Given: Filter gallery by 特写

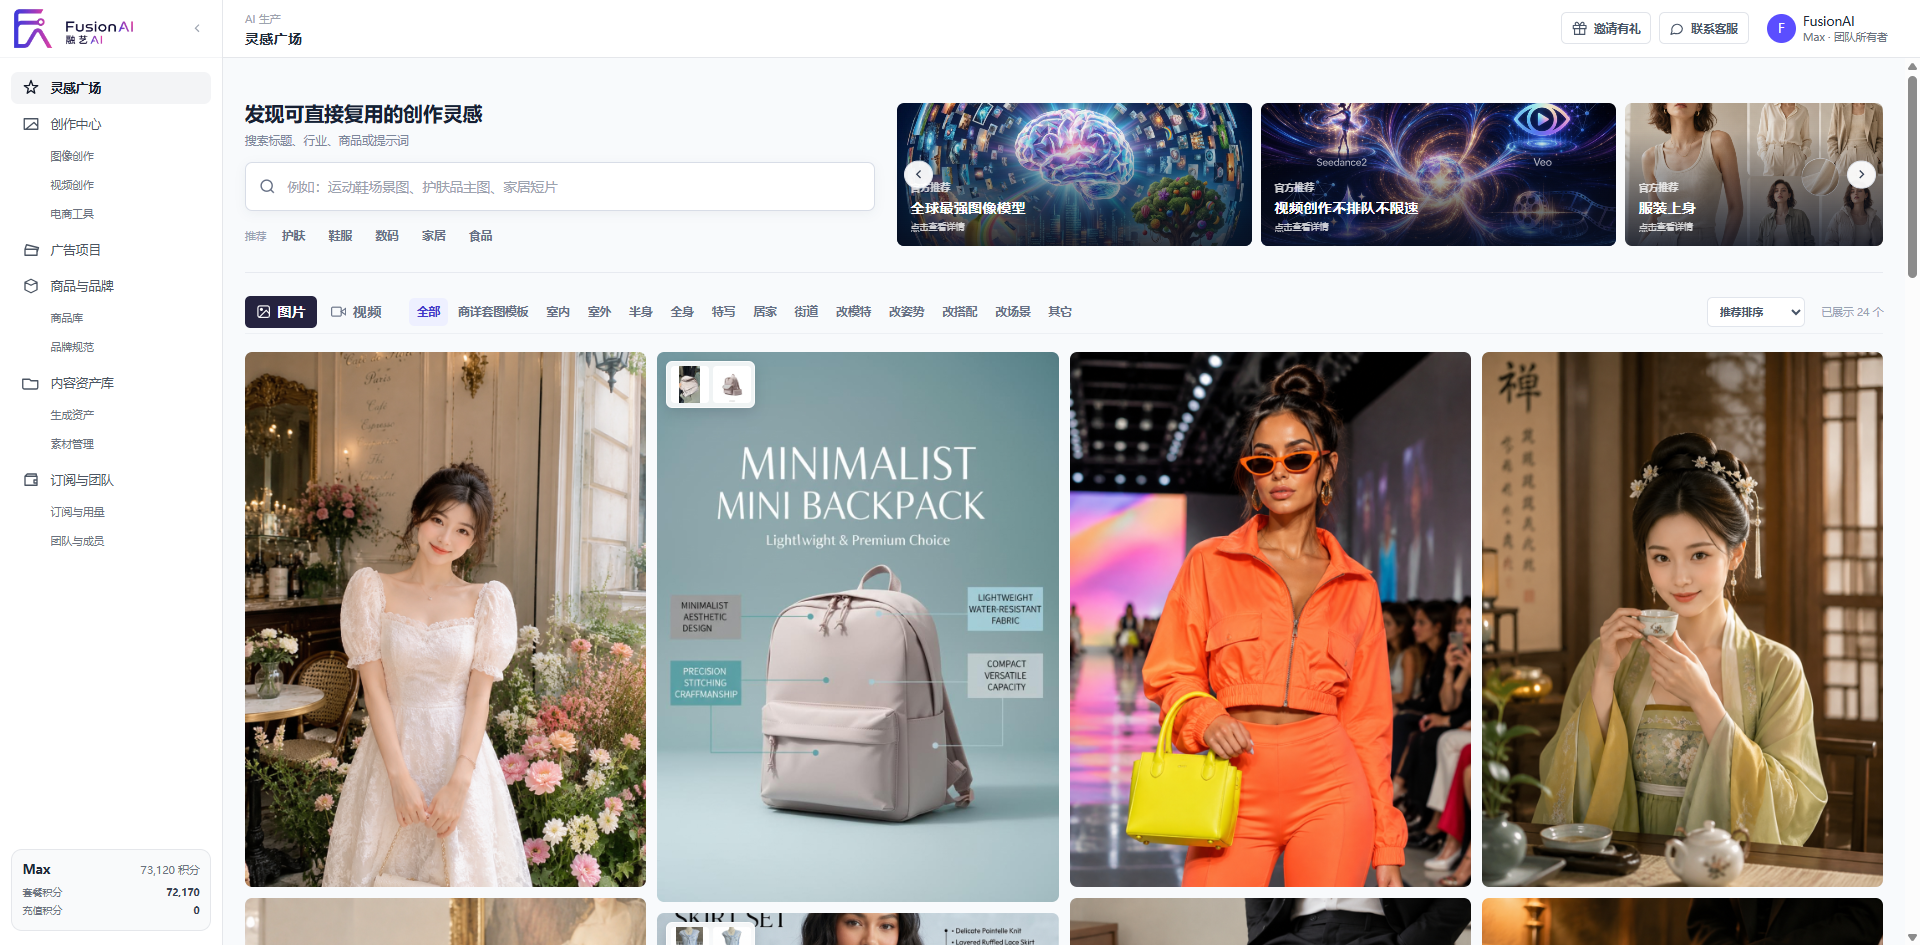Looking at the screenshot, I should tap(723, 312).
